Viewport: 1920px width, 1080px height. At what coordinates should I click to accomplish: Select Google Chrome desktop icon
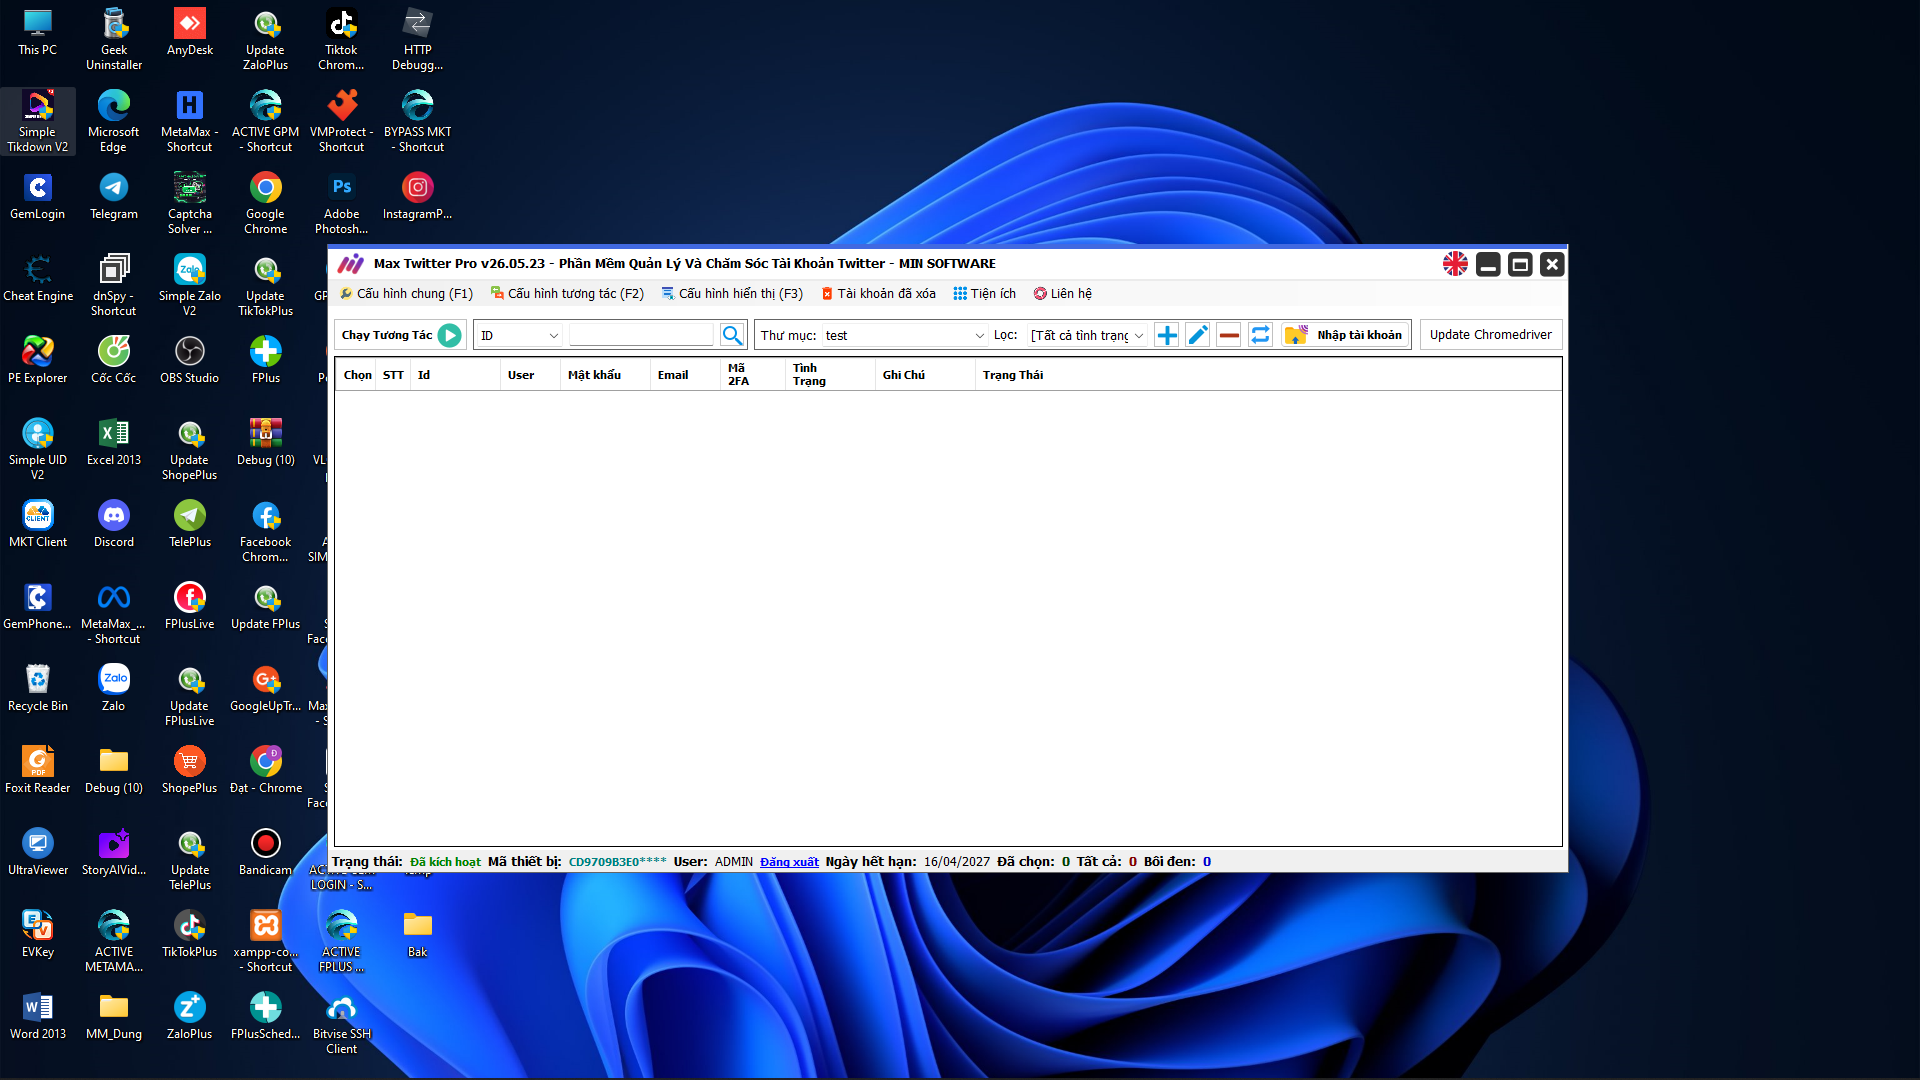point(266,203)
